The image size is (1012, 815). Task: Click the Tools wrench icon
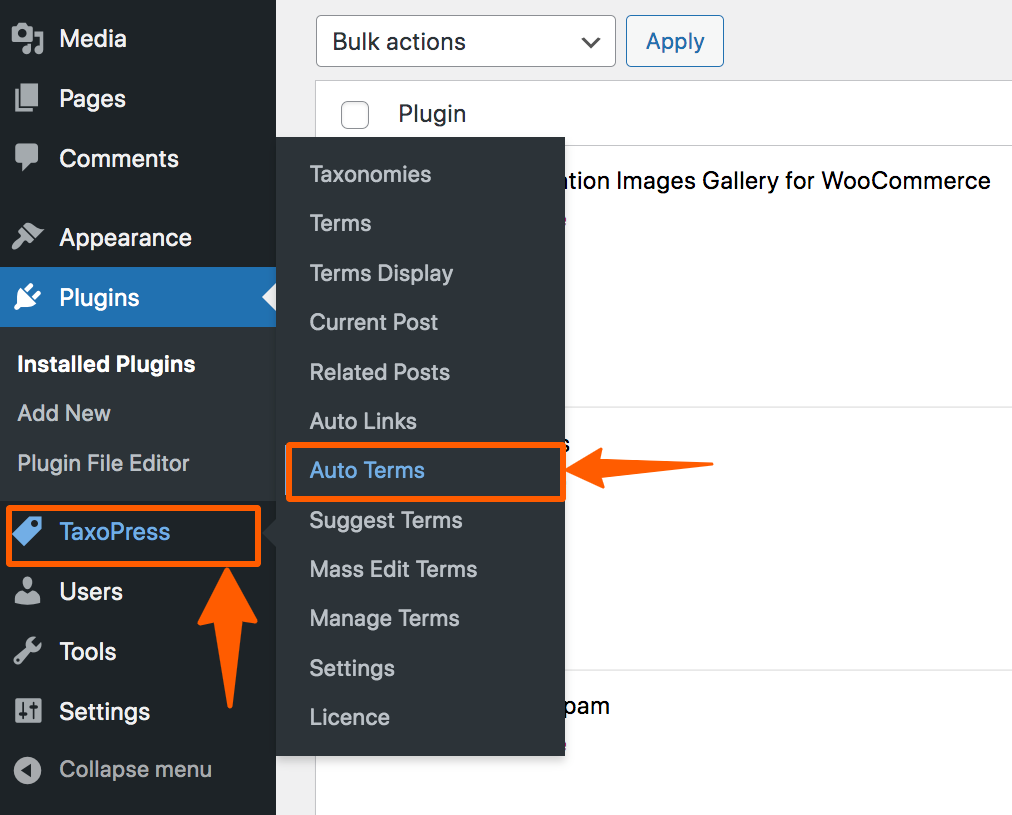tap(27, 651)
